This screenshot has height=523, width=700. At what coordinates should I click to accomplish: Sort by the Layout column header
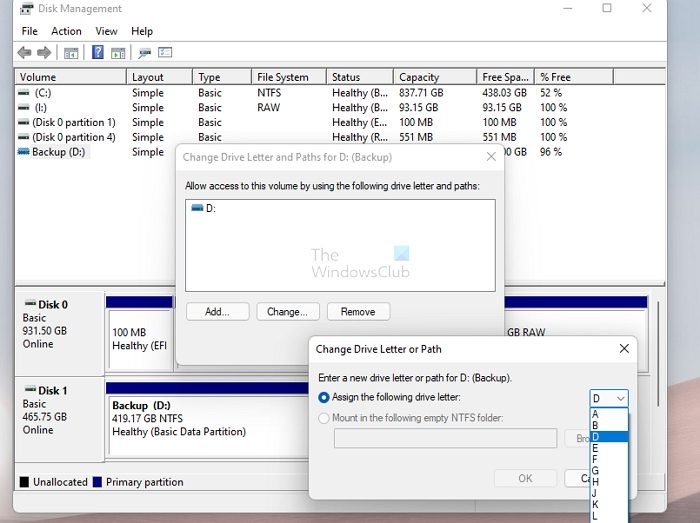coord(159,77)
